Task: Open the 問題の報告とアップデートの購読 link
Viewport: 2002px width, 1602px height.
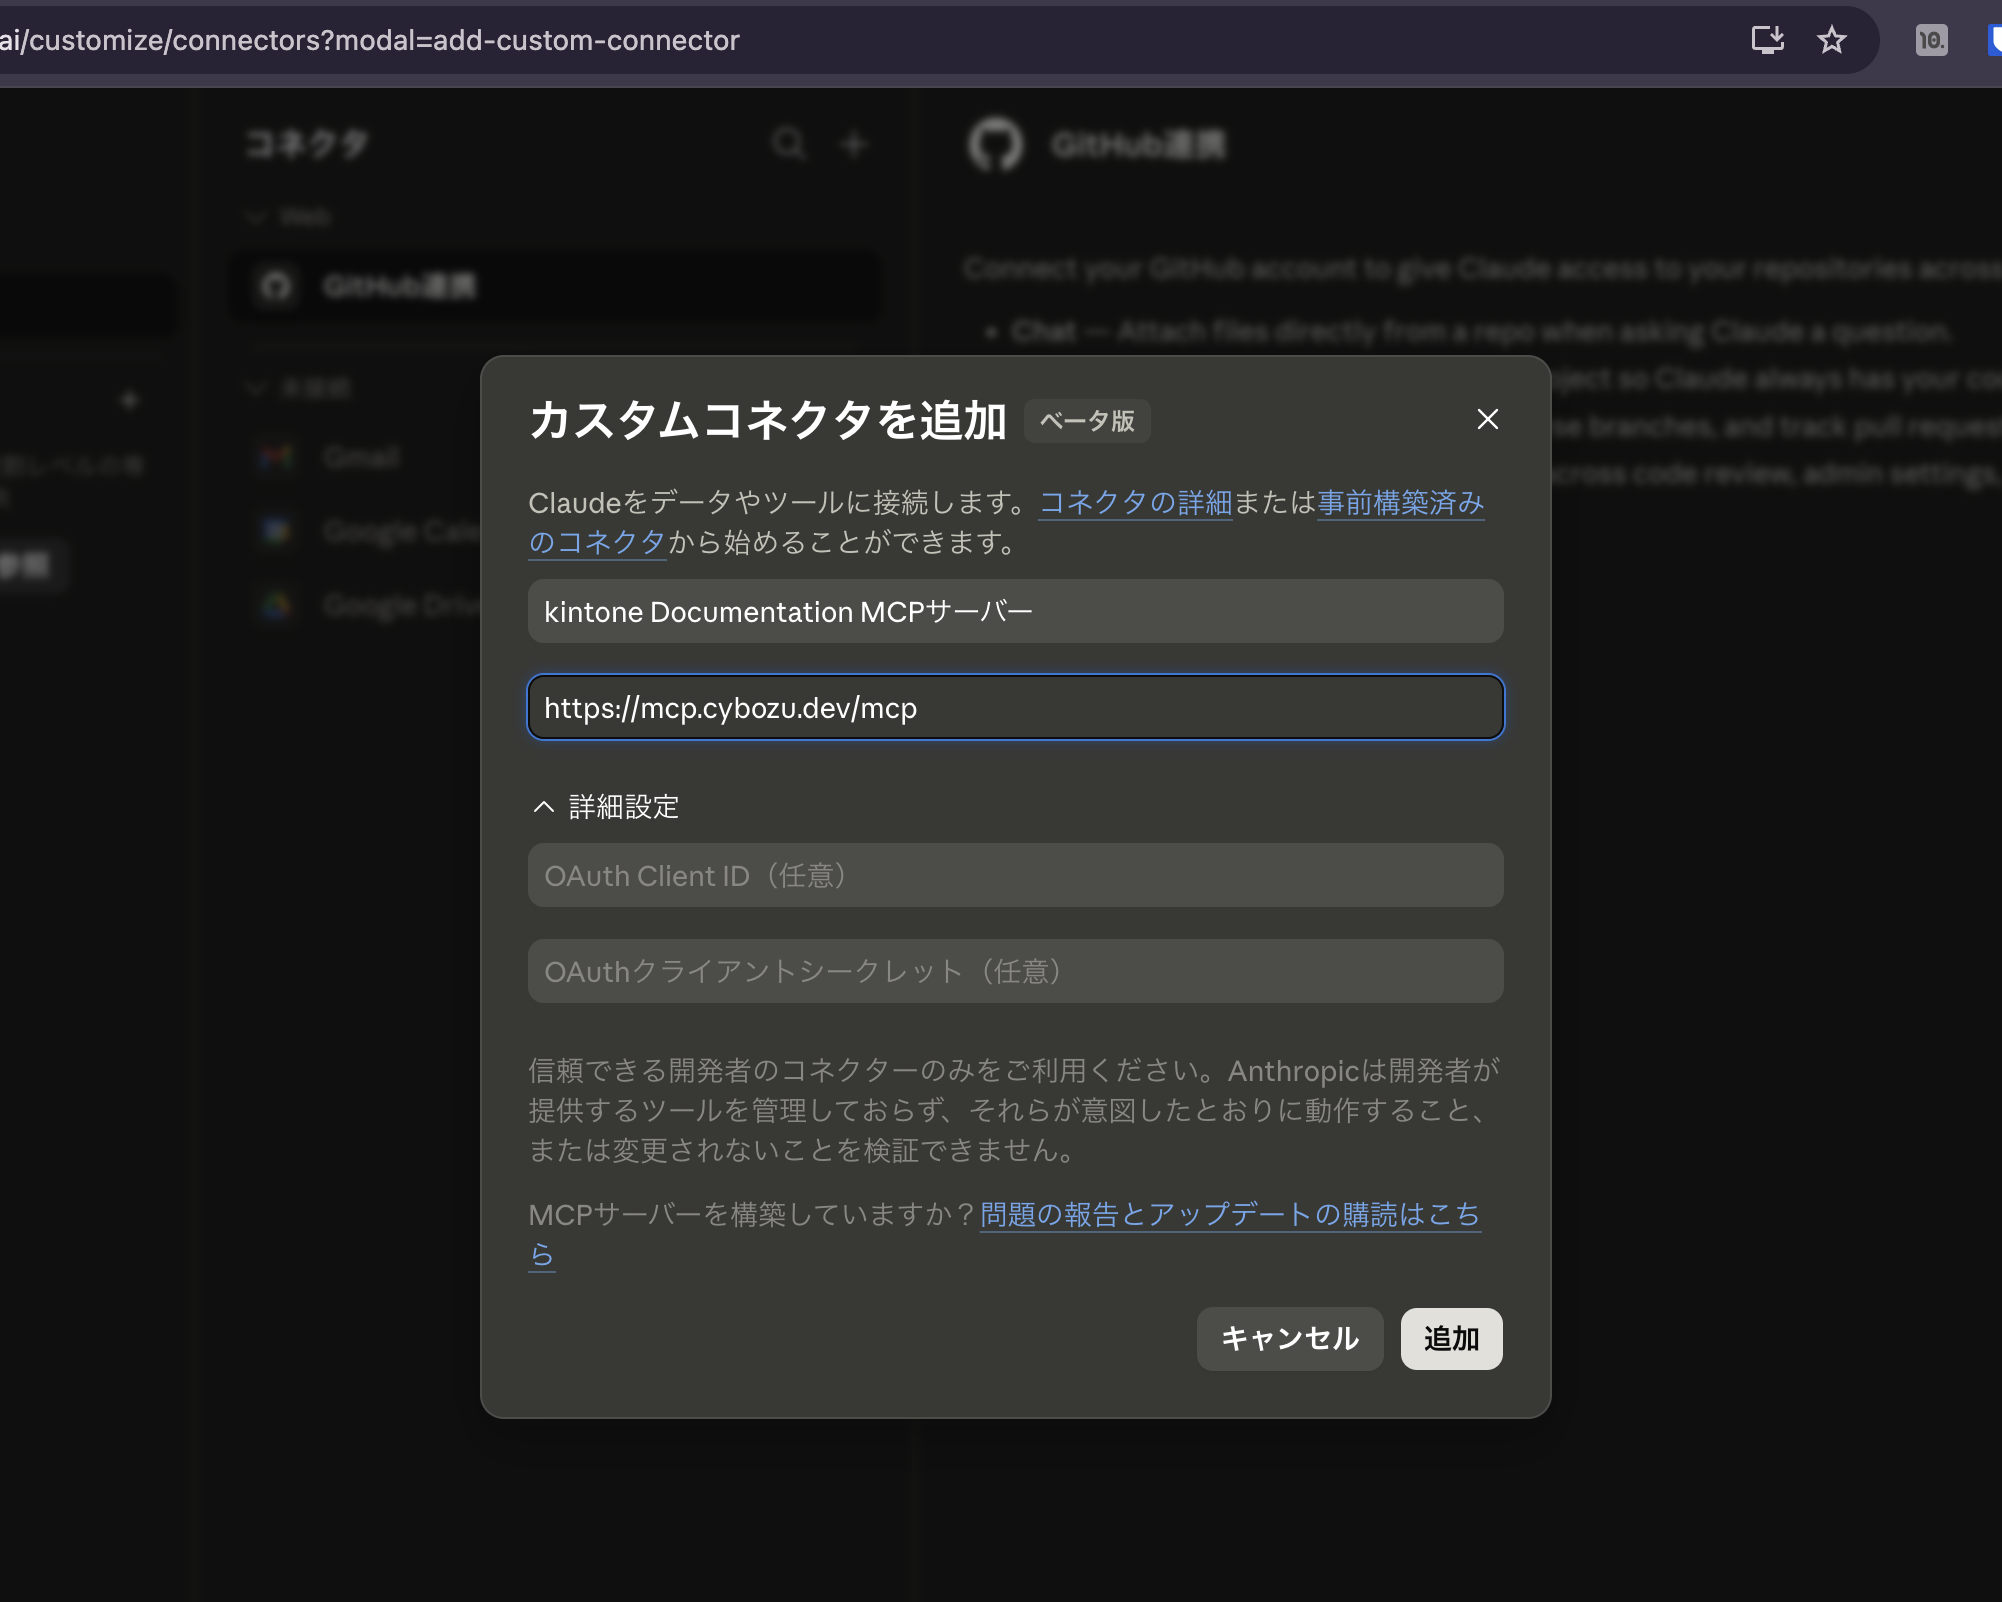Action: coord(1229,1214)
